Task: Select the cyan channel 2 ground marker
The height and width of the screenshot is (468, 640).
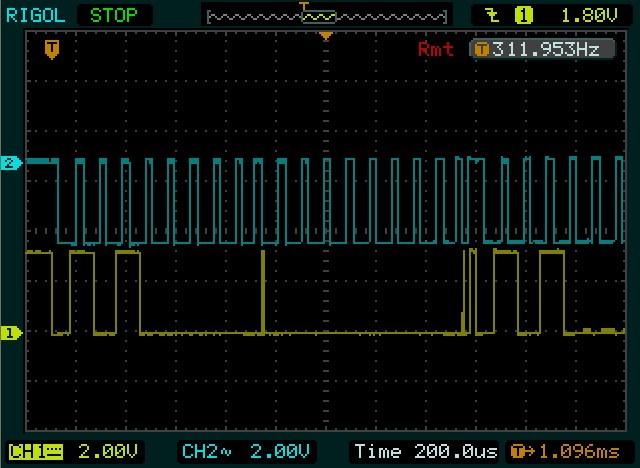Action: pos(12,162)
